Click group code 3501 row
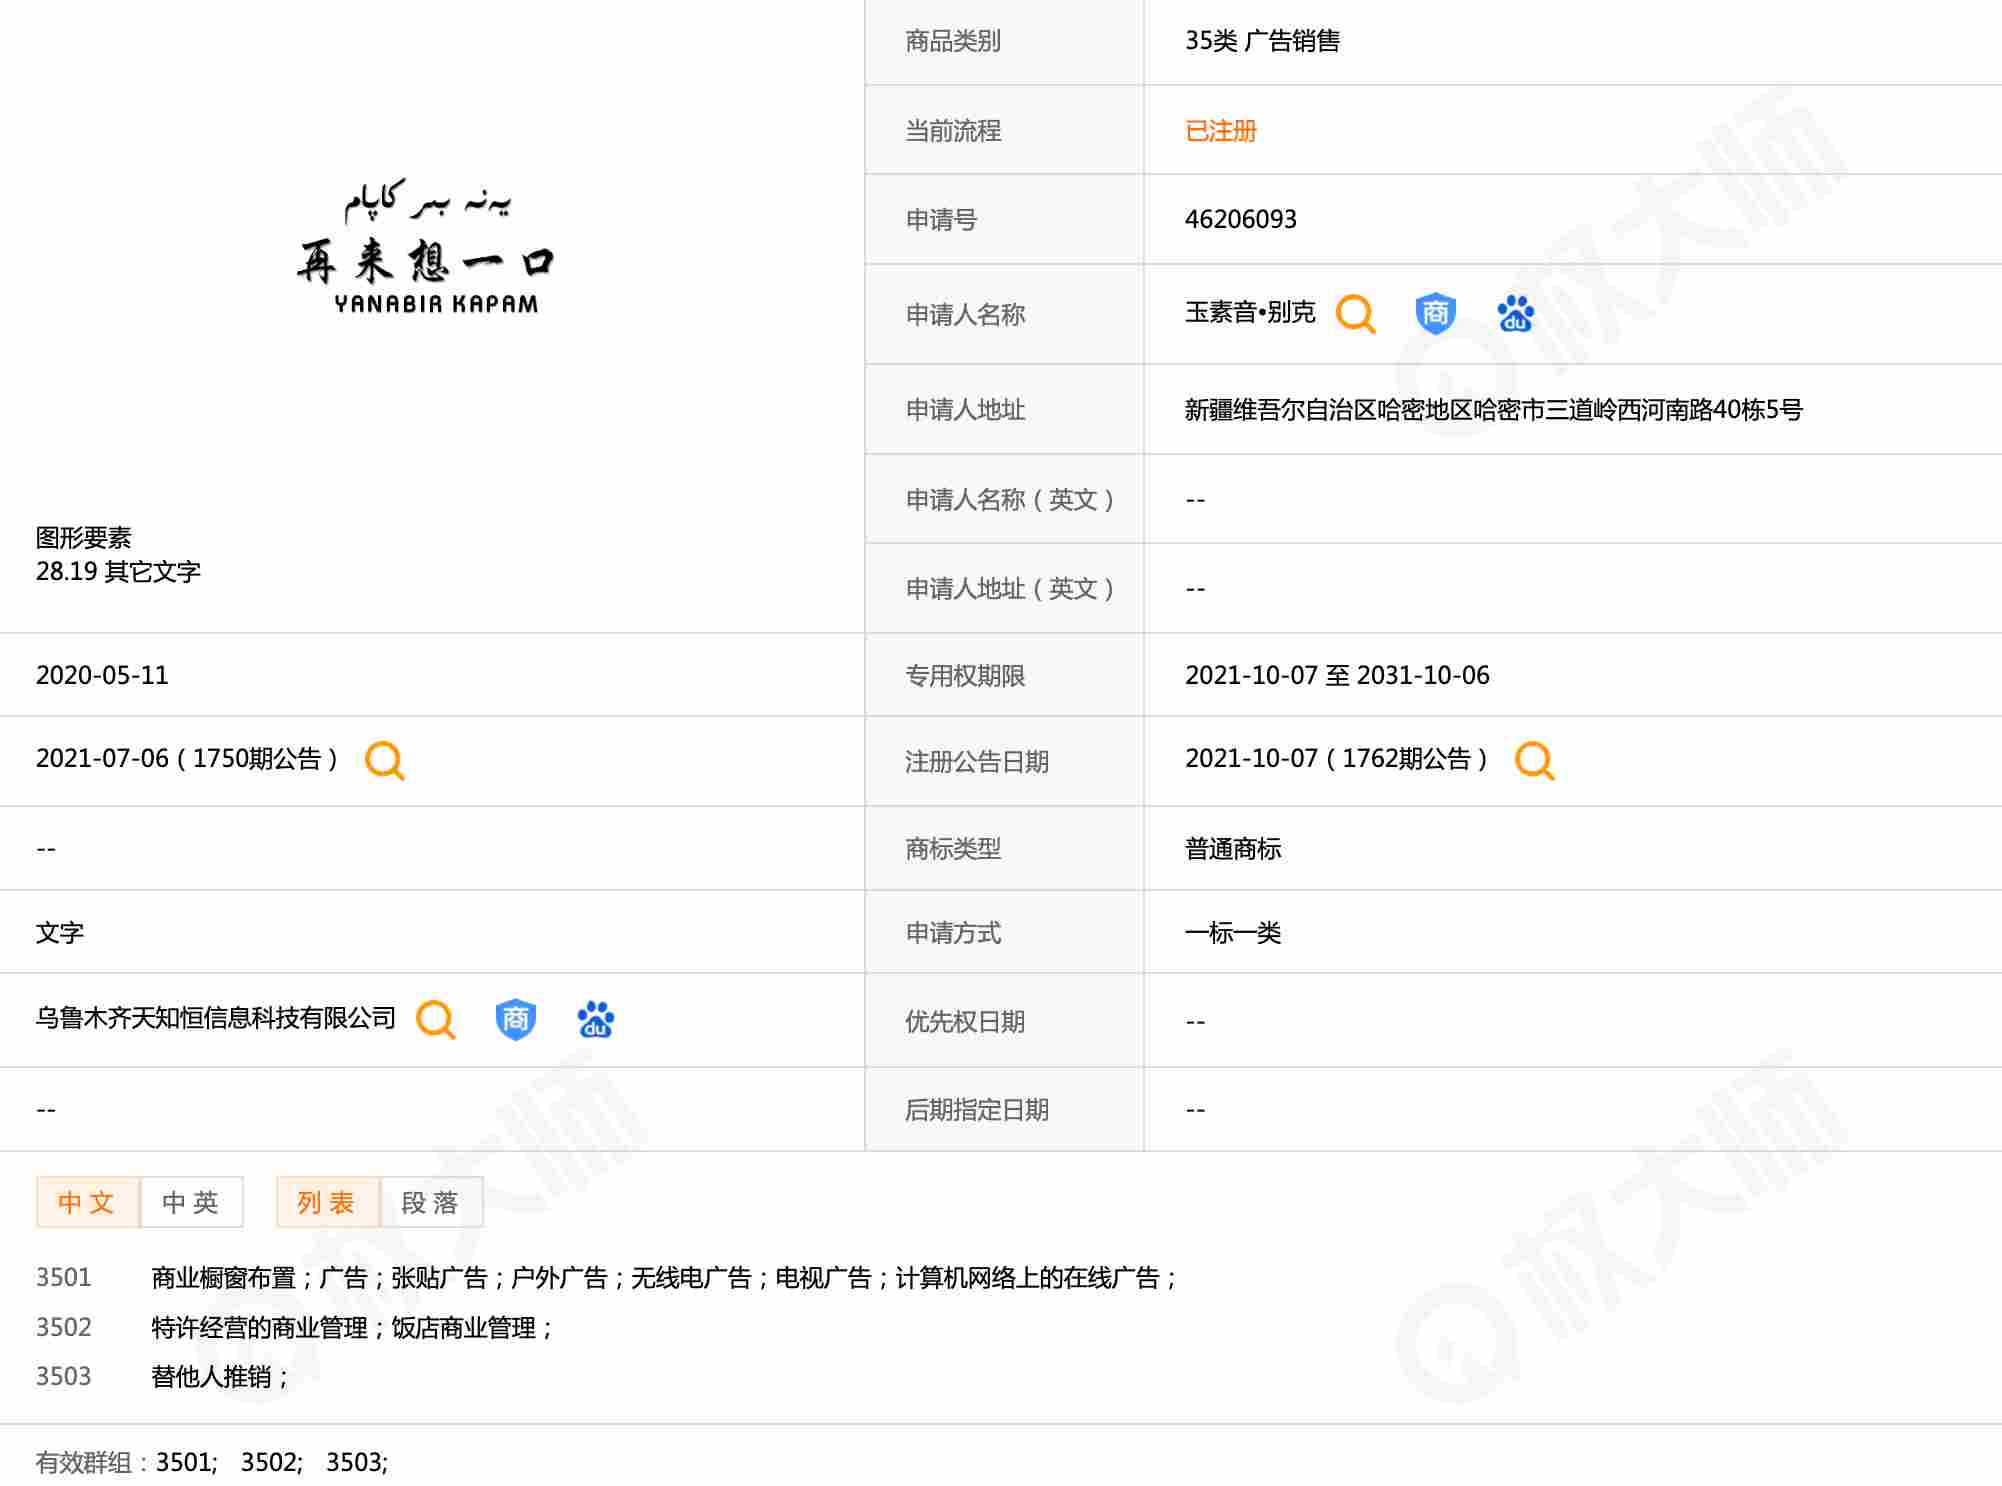Screen dimensions: 2002x1486 63,1277
